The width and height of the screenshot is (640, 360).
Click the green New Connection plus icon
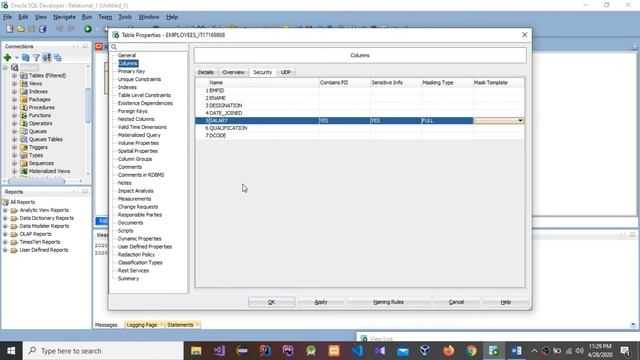(x=7, y=58)
